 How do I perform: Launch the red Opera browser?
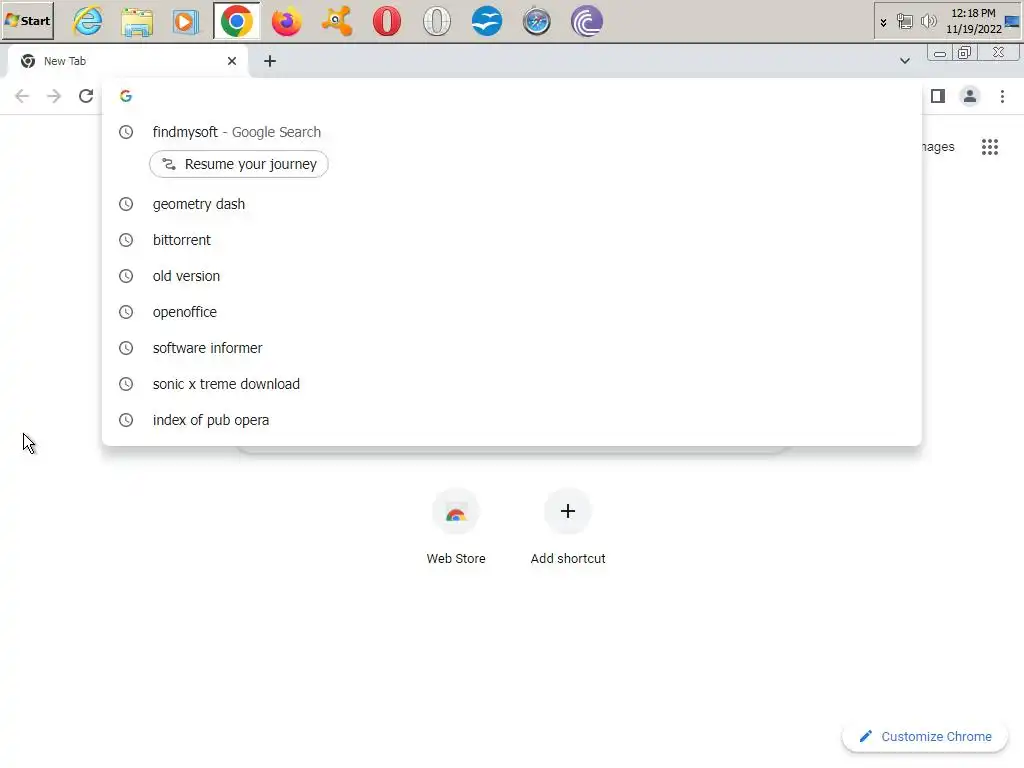(x=387, y=21)
